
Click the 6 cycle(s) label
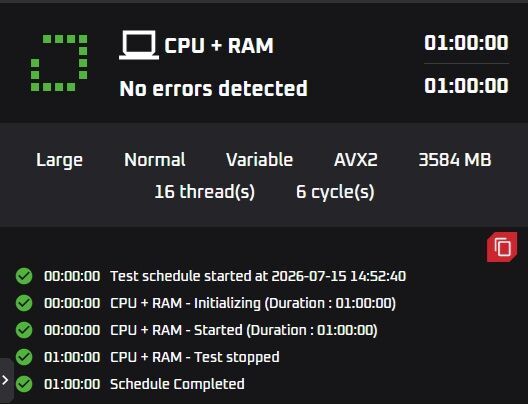coord(335,192)
